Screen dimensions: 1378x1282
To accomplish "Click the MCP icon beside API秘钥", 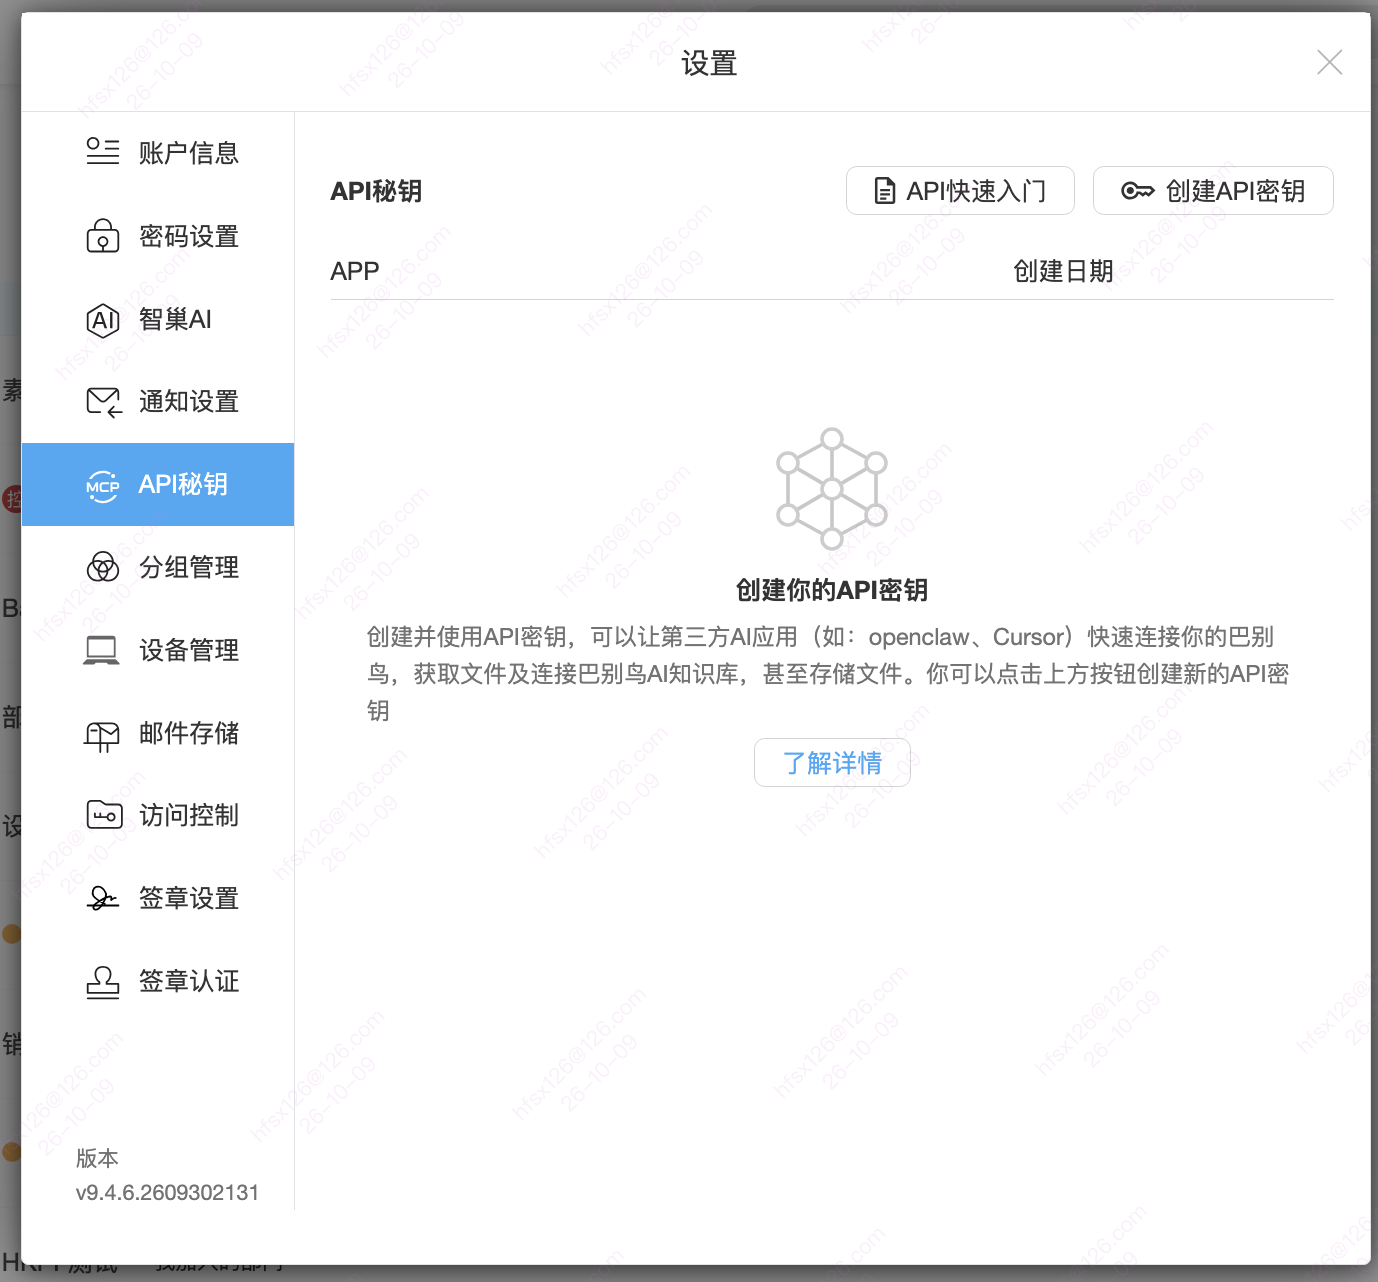I will click(102, 485).
